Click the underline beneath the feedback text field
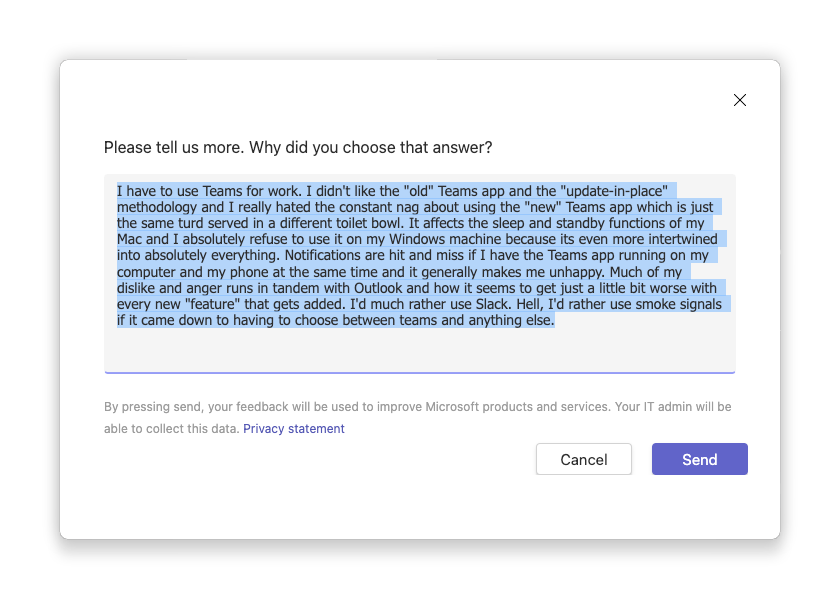840x600 pixels. [x=420, y=370]
